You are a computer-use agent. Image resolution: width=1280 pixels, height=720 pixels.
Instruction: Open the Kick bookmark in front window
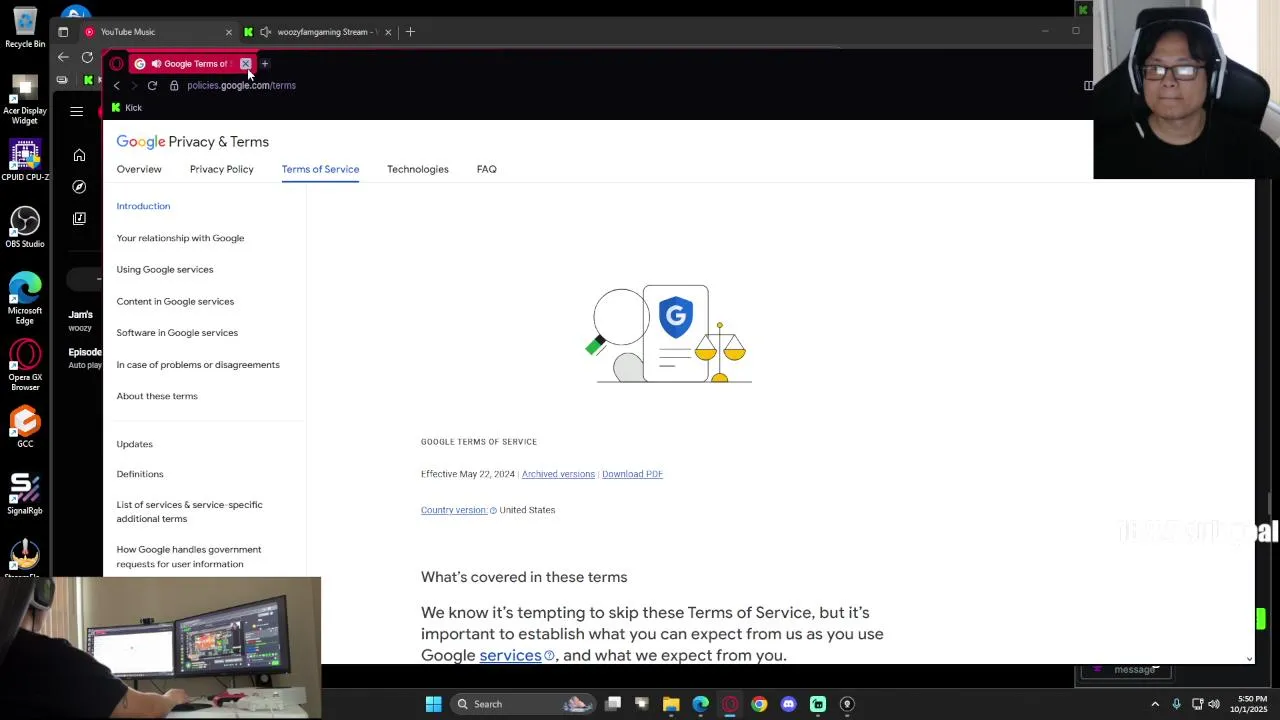pyautogui.click(x=126, y=108)
